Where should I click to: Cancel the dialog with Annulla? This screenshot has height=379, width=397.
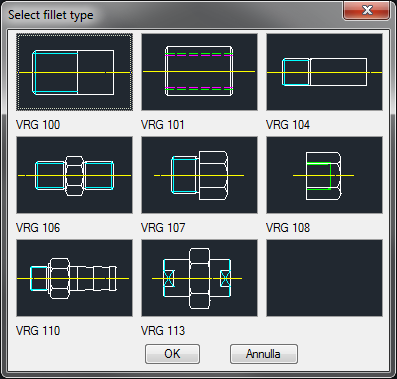[264, 354]
